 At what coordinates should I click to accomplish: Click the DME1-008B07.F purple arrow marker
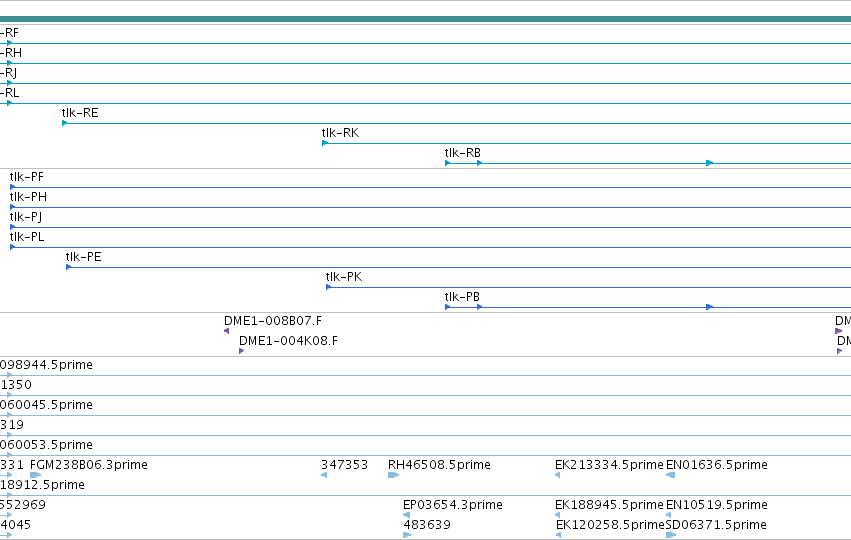tap(226, 331)
